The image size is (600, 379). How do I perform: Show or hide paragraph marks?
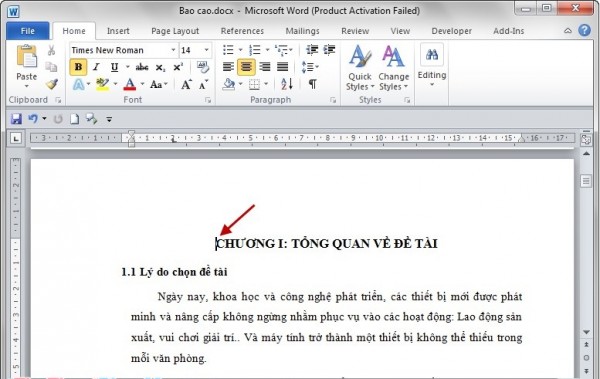pyautogui.click(x=312, y=84)
